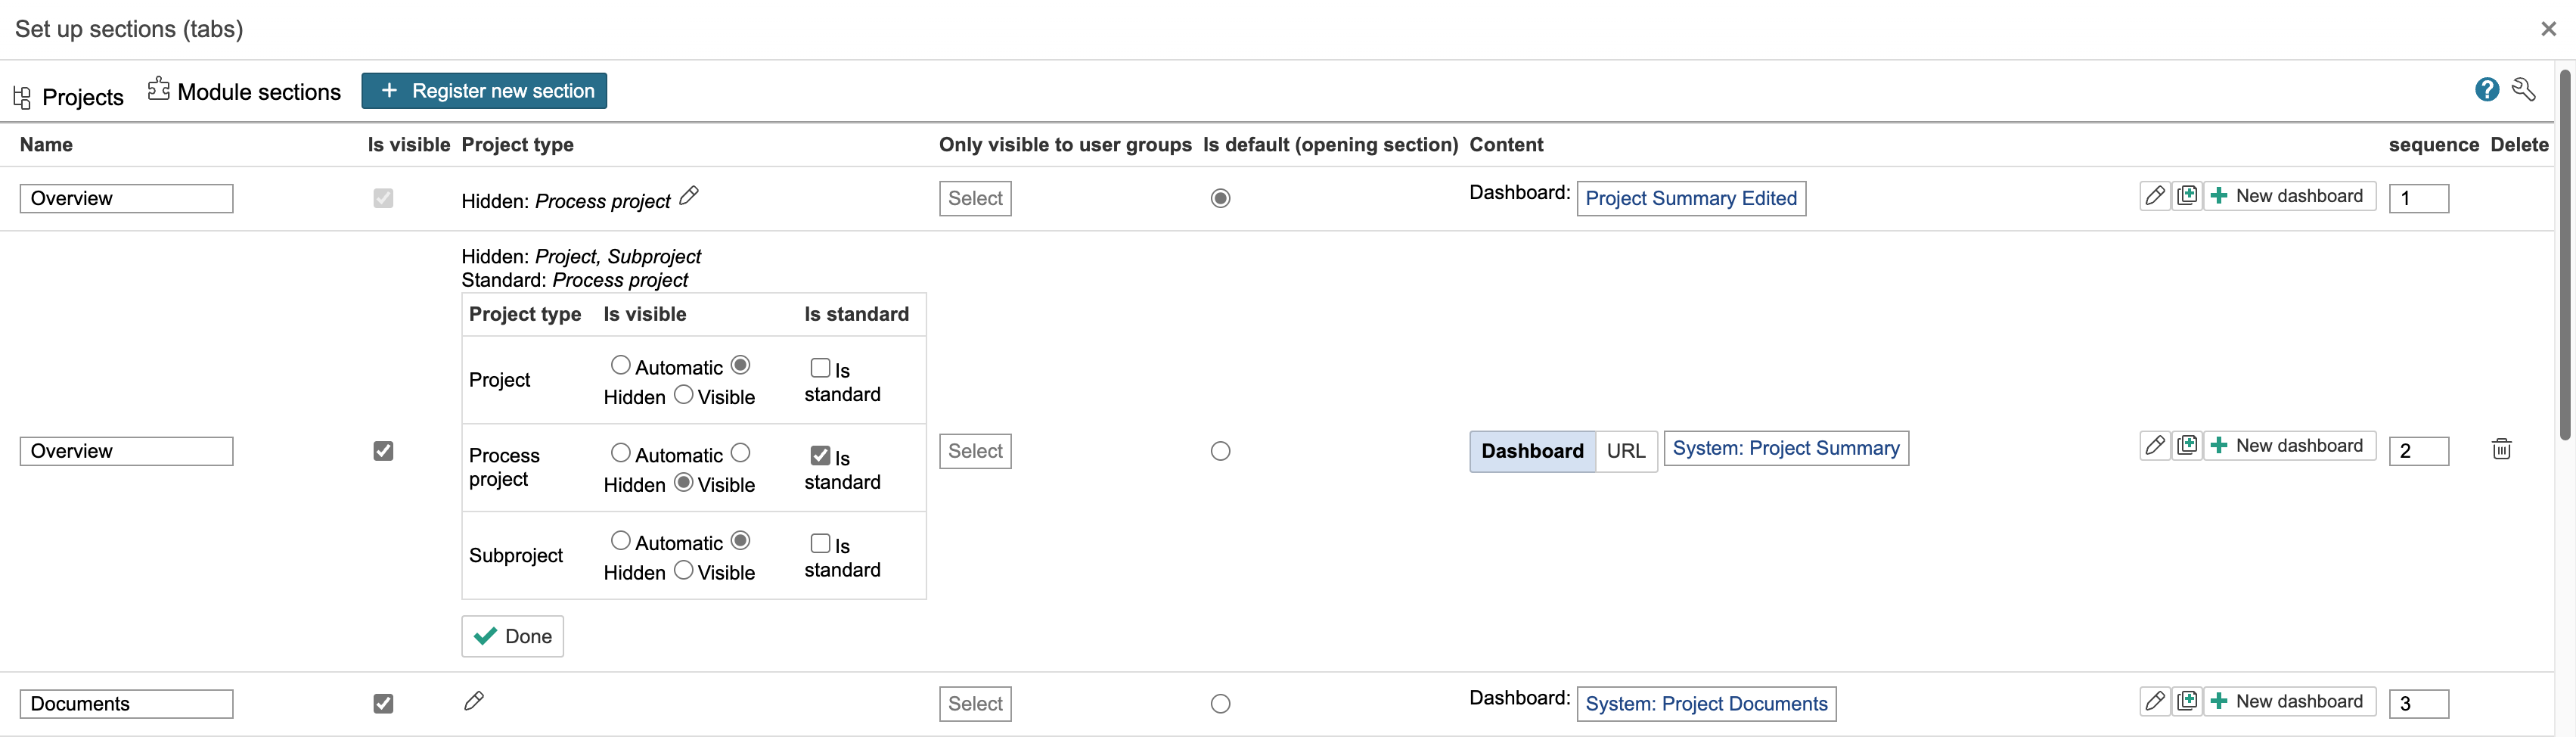Edit dashboard pencil icon for System: Project Summary
This screenshot has height=737, width=2576.
2154,446
